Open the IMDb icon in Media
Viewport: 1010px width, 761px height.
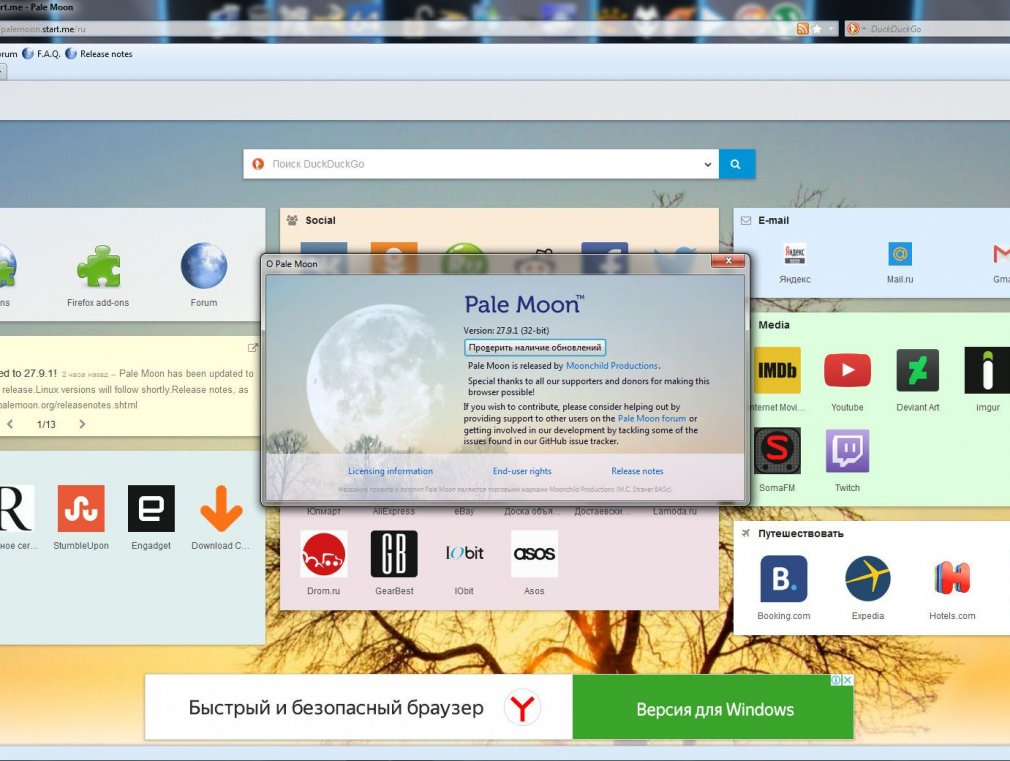(x=777, y=371)
